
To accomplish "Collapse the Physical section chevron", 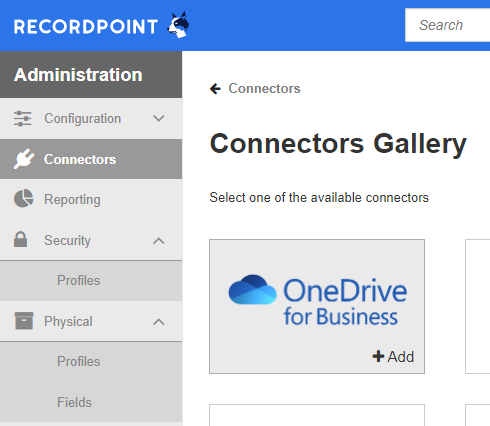I will (159, 322).
